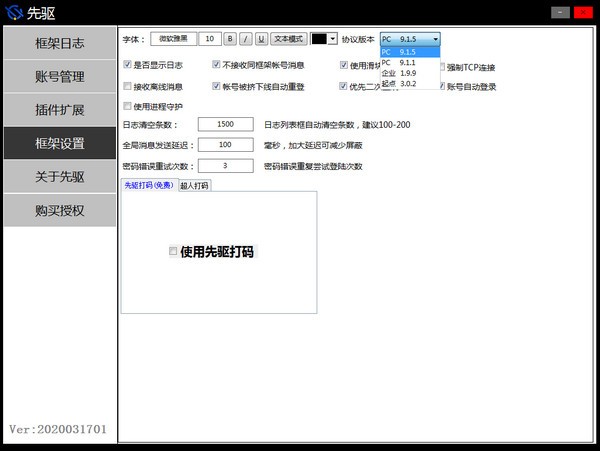Click the black font color swatch
Screen dimensions: 600x451
319,39
